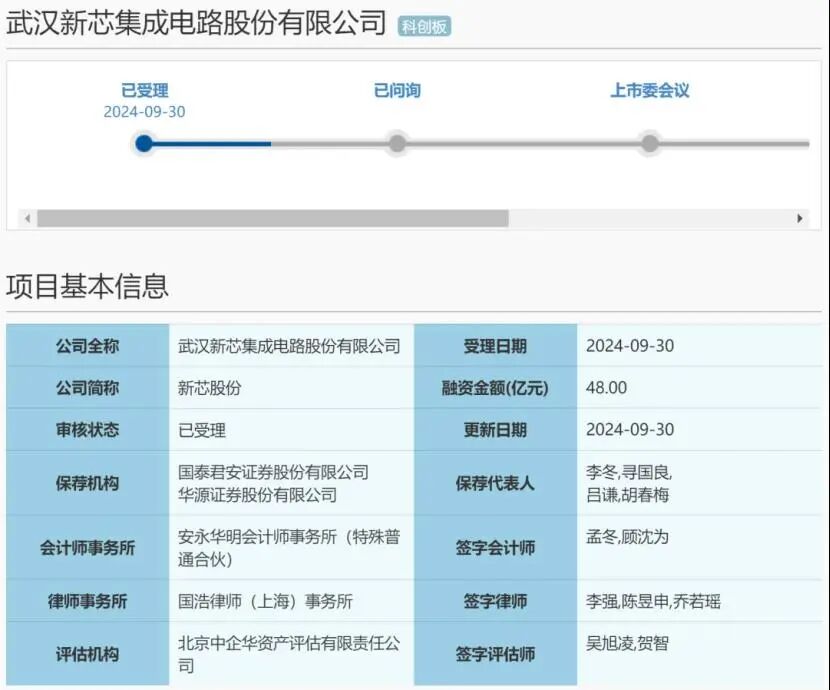Click the 签字会计师 header cell
This screenshot has height=690, width=830.
495,548
